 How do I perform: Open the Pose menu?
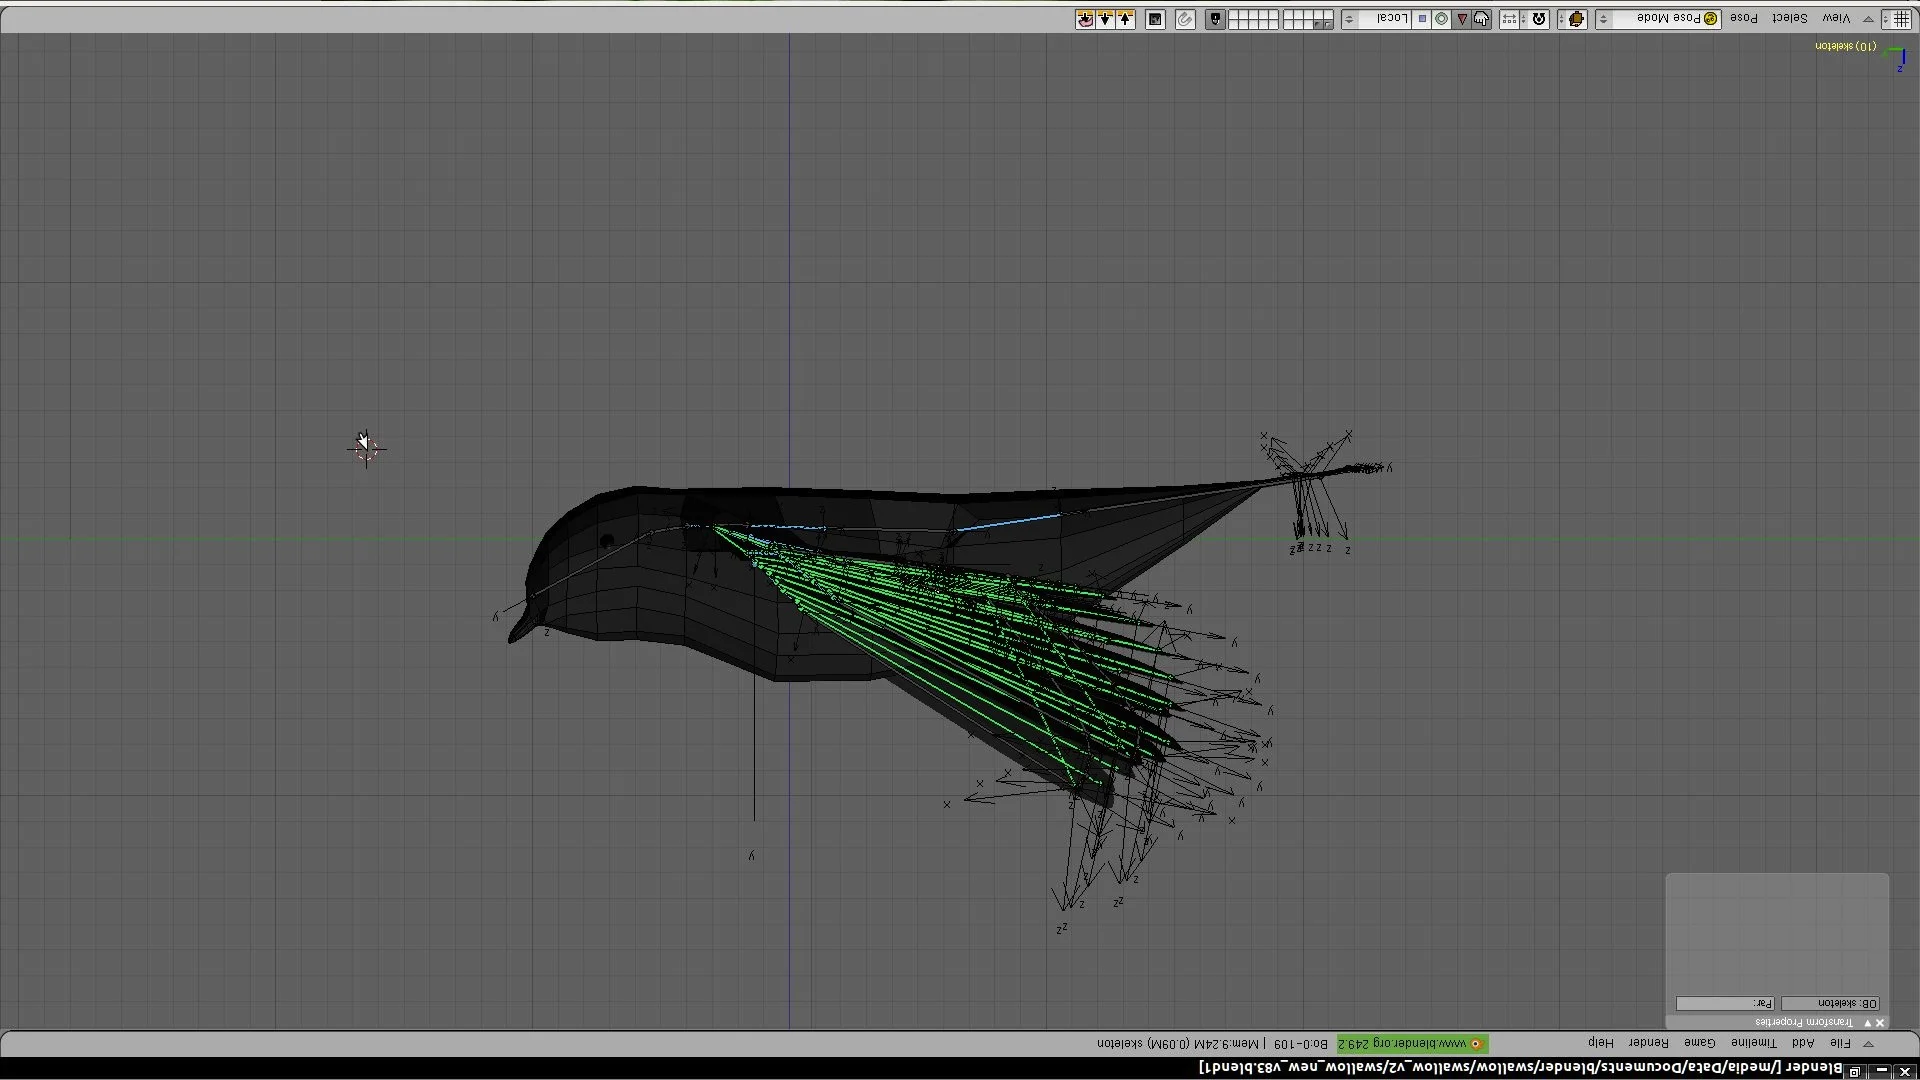(1744, 18)
